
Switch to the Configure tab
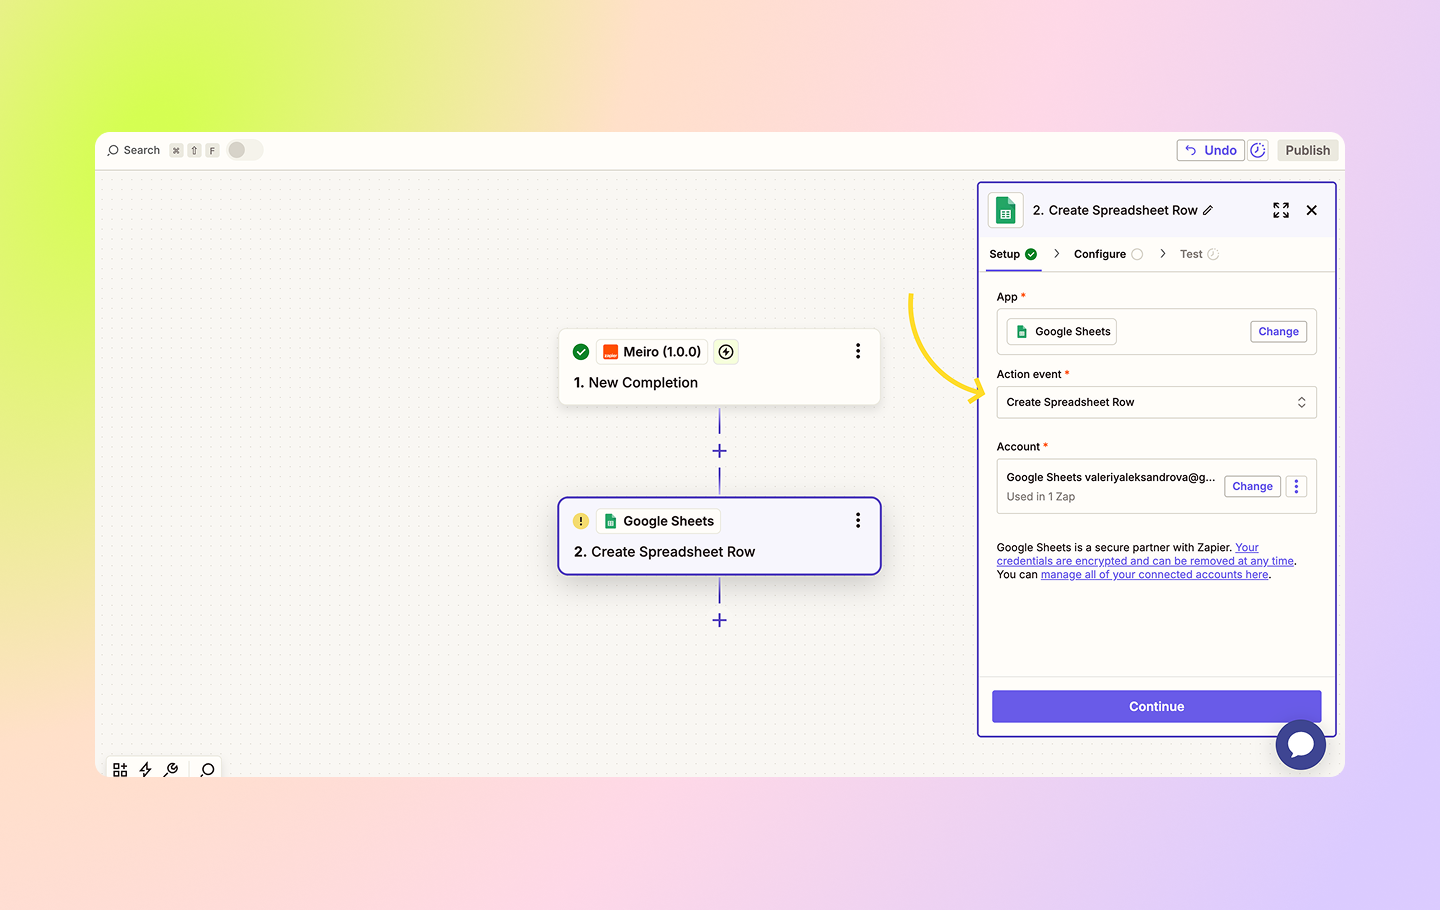(1108, 254)
